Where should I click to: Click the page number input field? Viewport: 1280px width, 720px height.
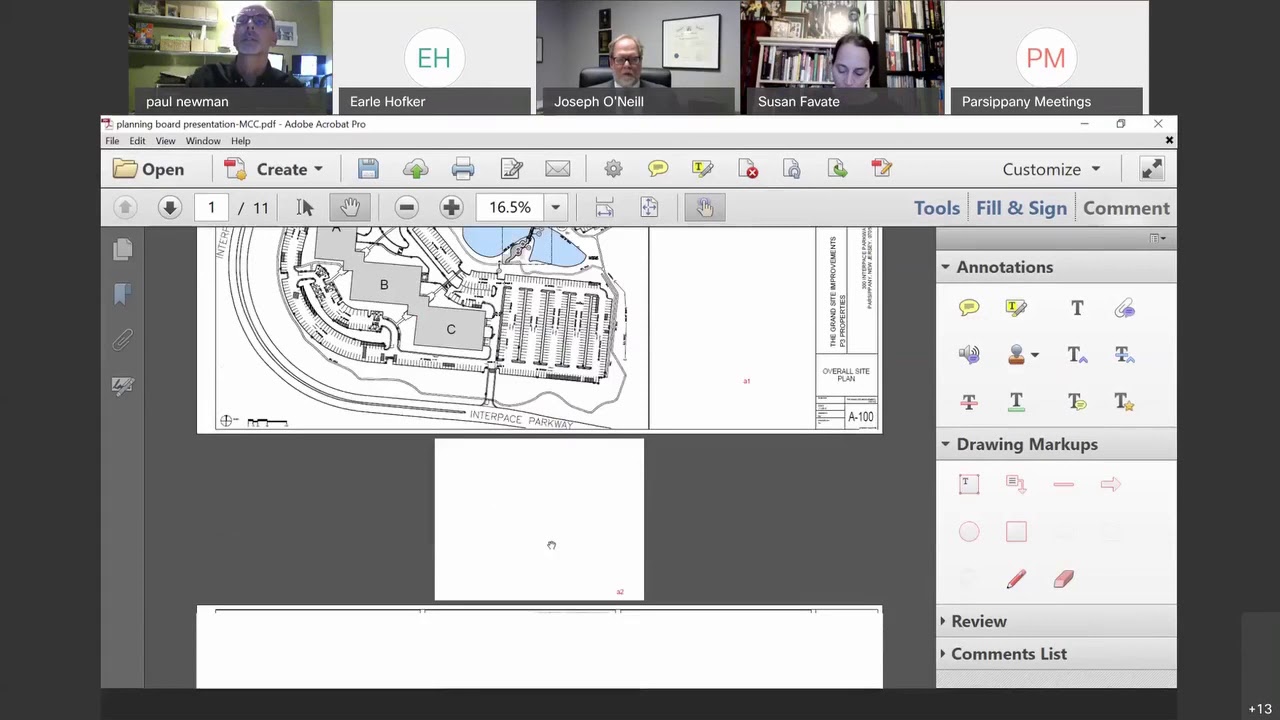click(211, 208)
